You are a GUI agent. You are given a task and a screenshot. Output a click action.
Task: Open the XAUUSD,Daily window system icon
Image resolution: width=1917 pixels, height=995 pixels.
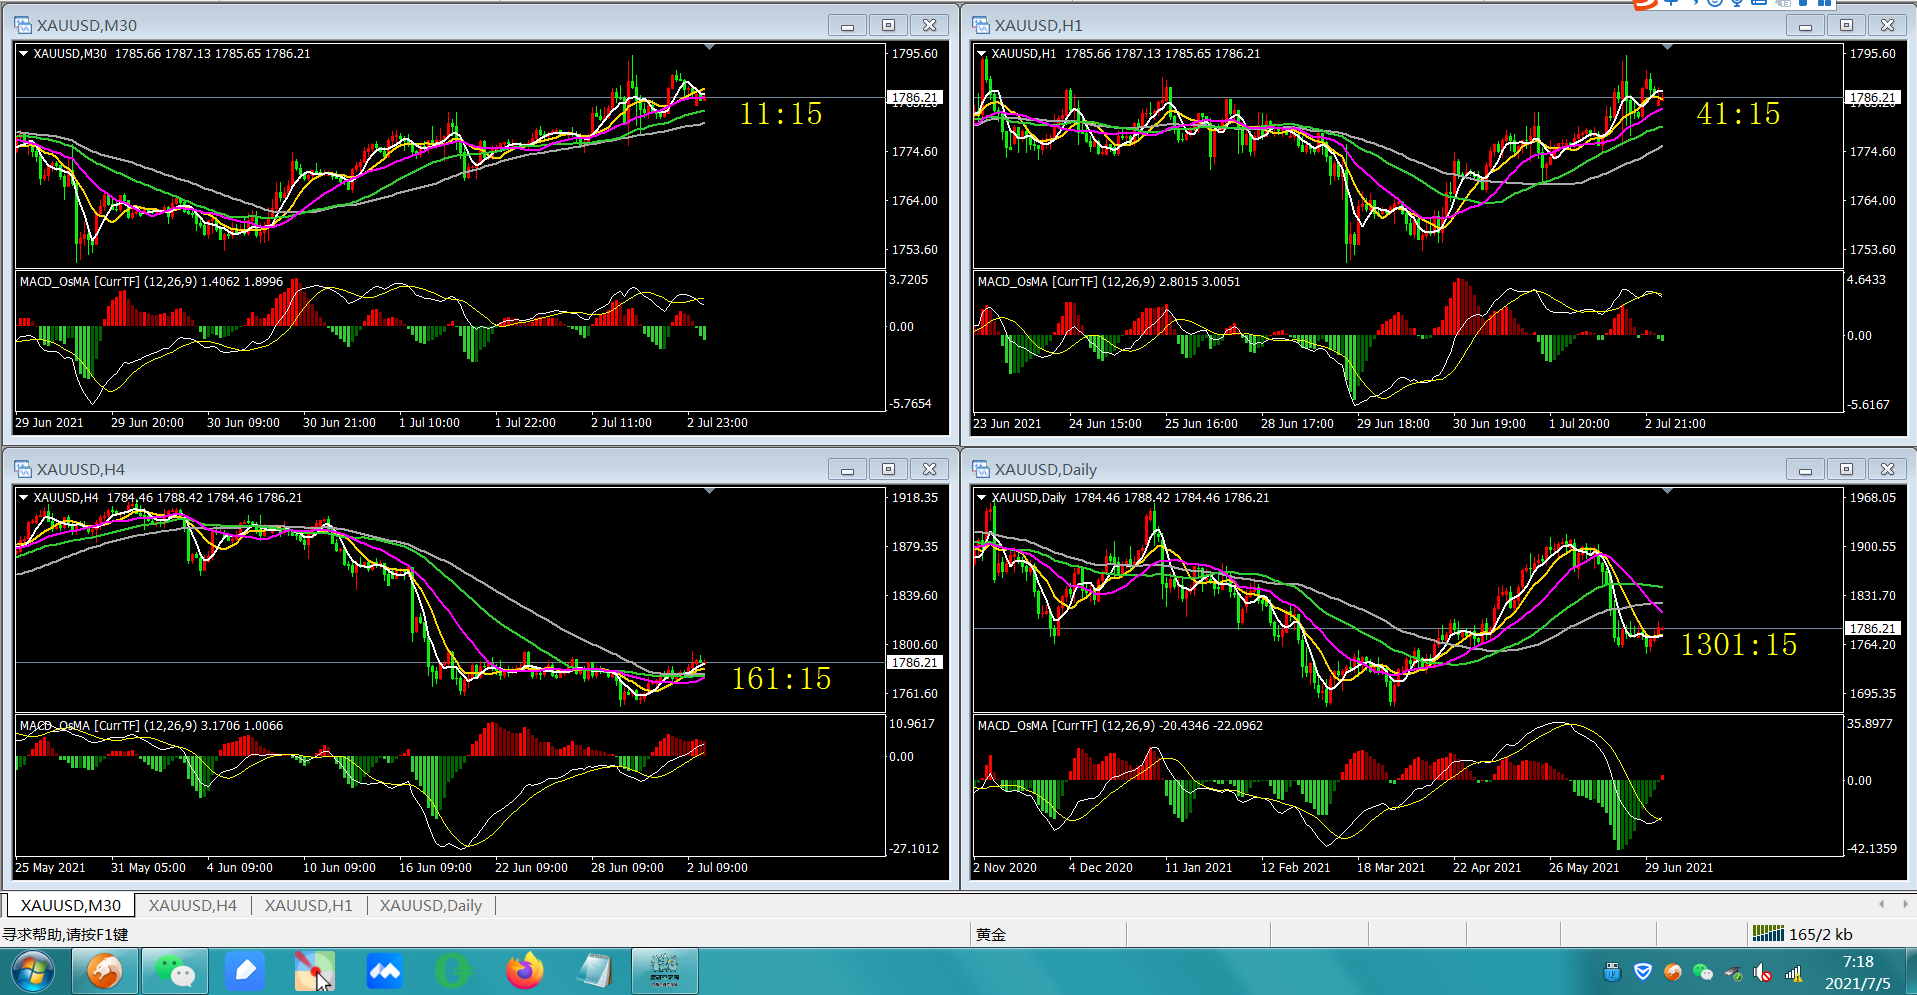pos(981,469)
